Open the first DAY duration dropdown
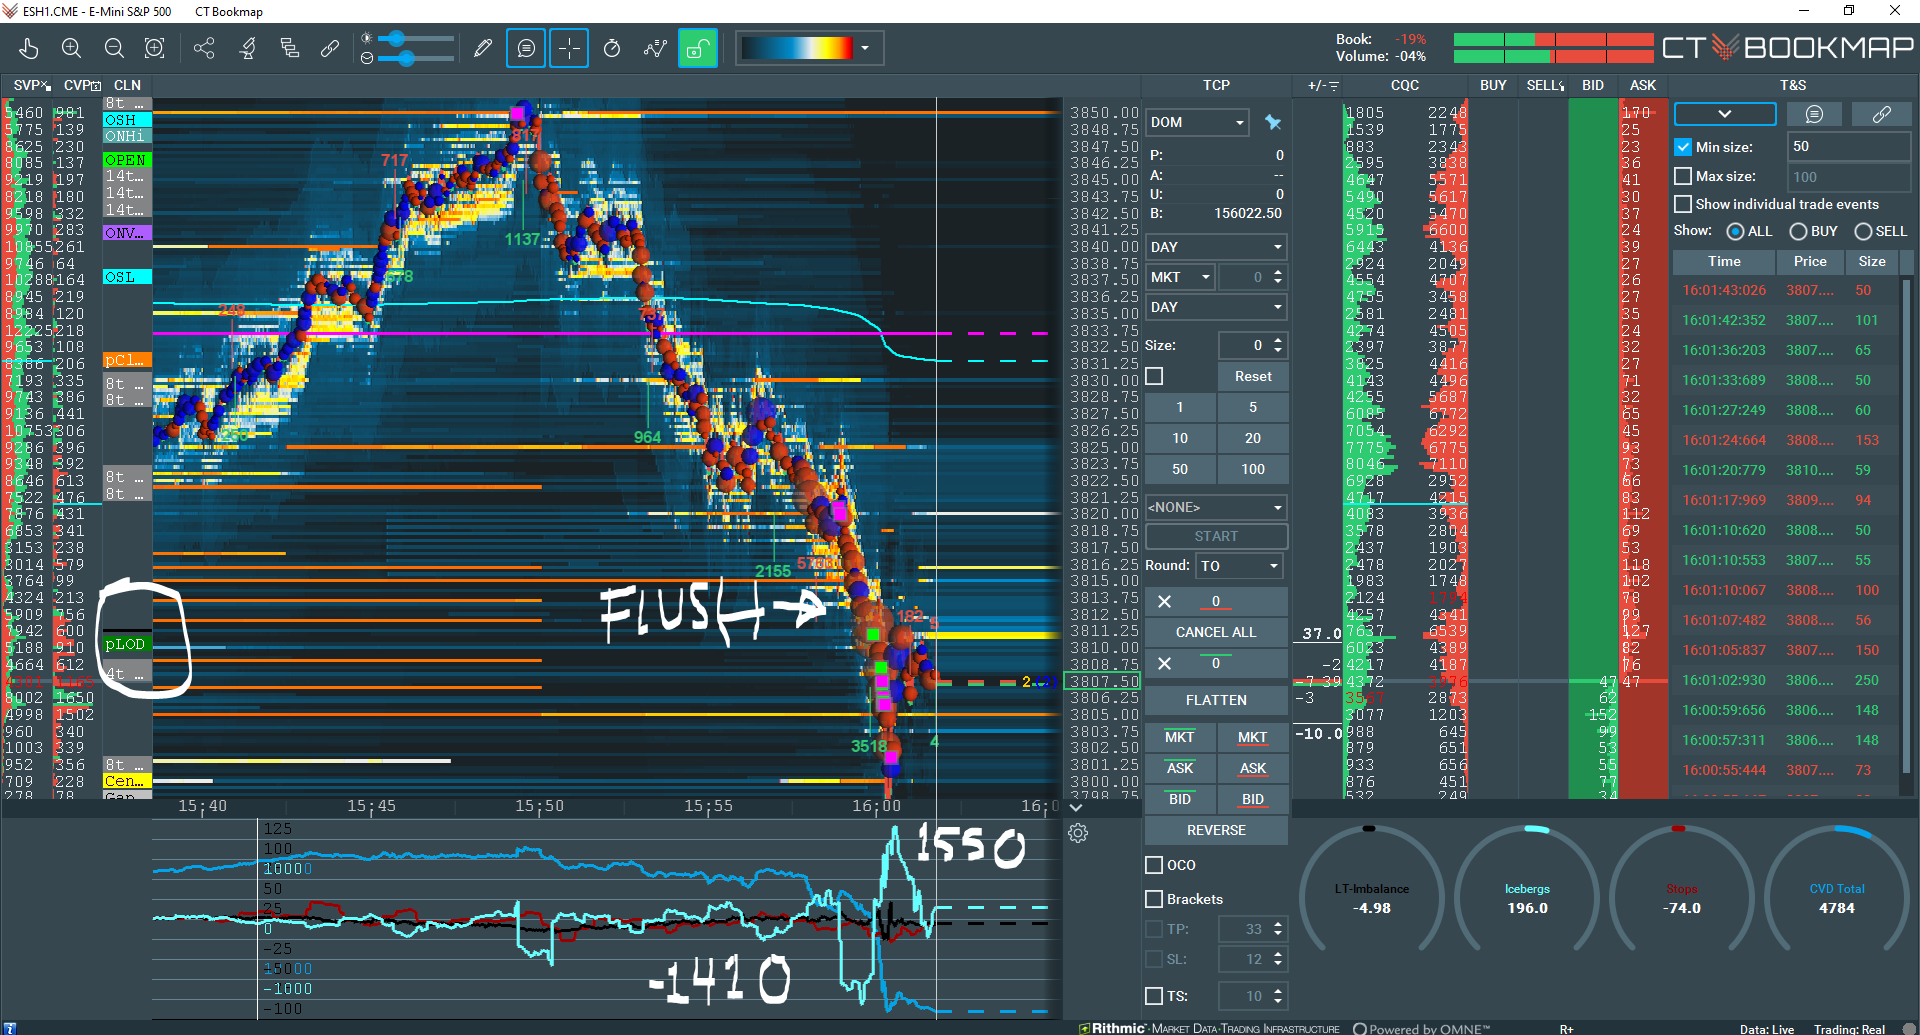1920x1035 pixels. pos(1216,247)
